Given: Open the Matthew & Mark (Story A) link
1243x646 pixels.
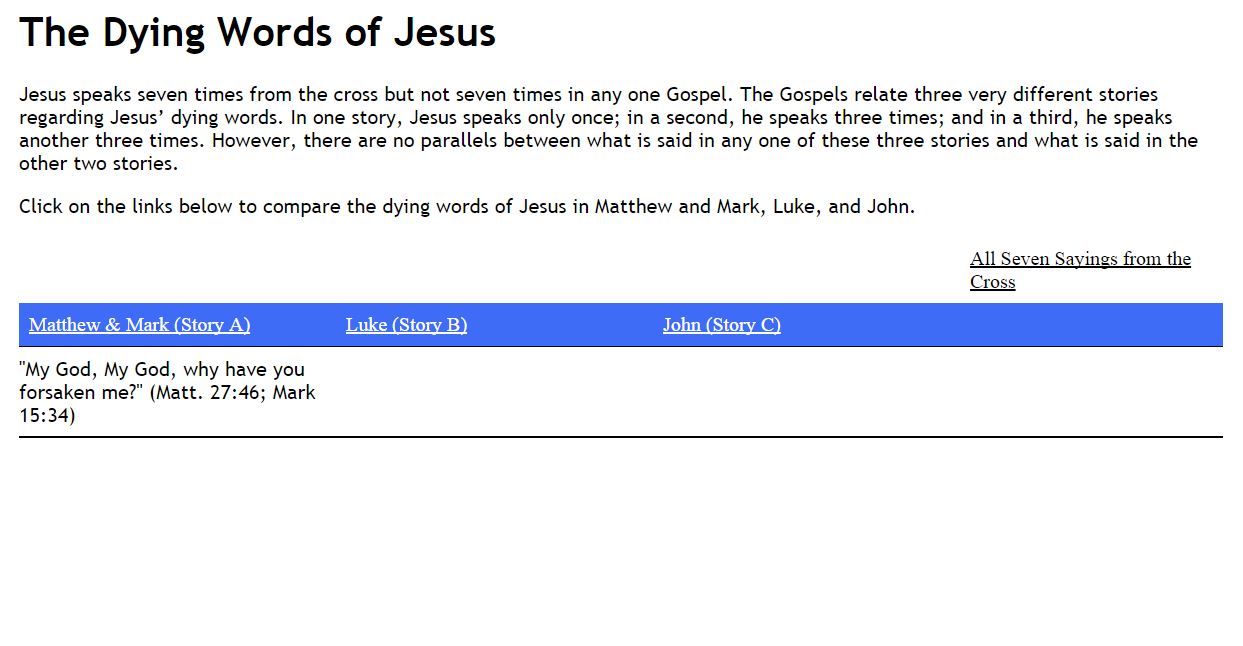Looking at the screenshot, I should coord(139,325).
